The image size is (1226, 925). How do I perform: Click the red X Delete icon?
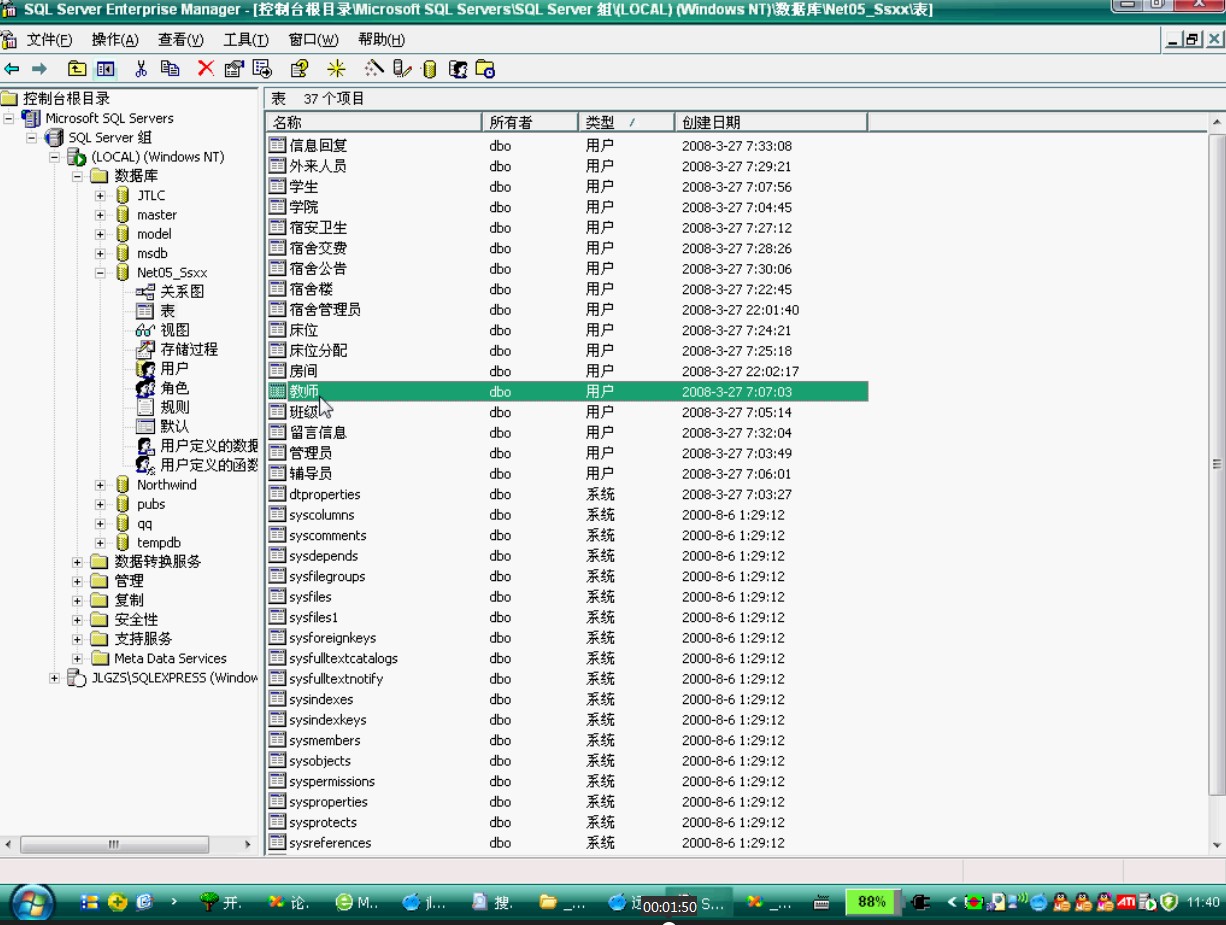206,69
